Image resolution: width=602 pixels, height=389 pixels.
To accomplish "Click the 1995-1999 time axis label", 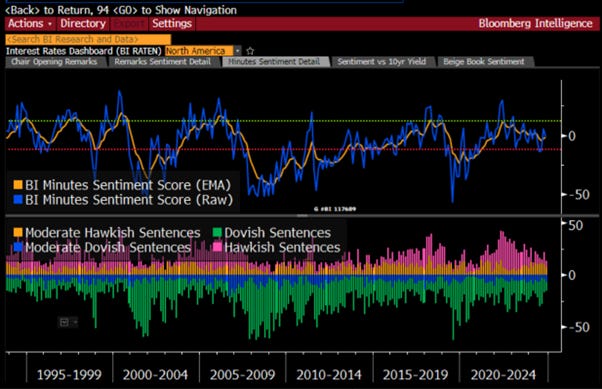I will coord(69,375).
